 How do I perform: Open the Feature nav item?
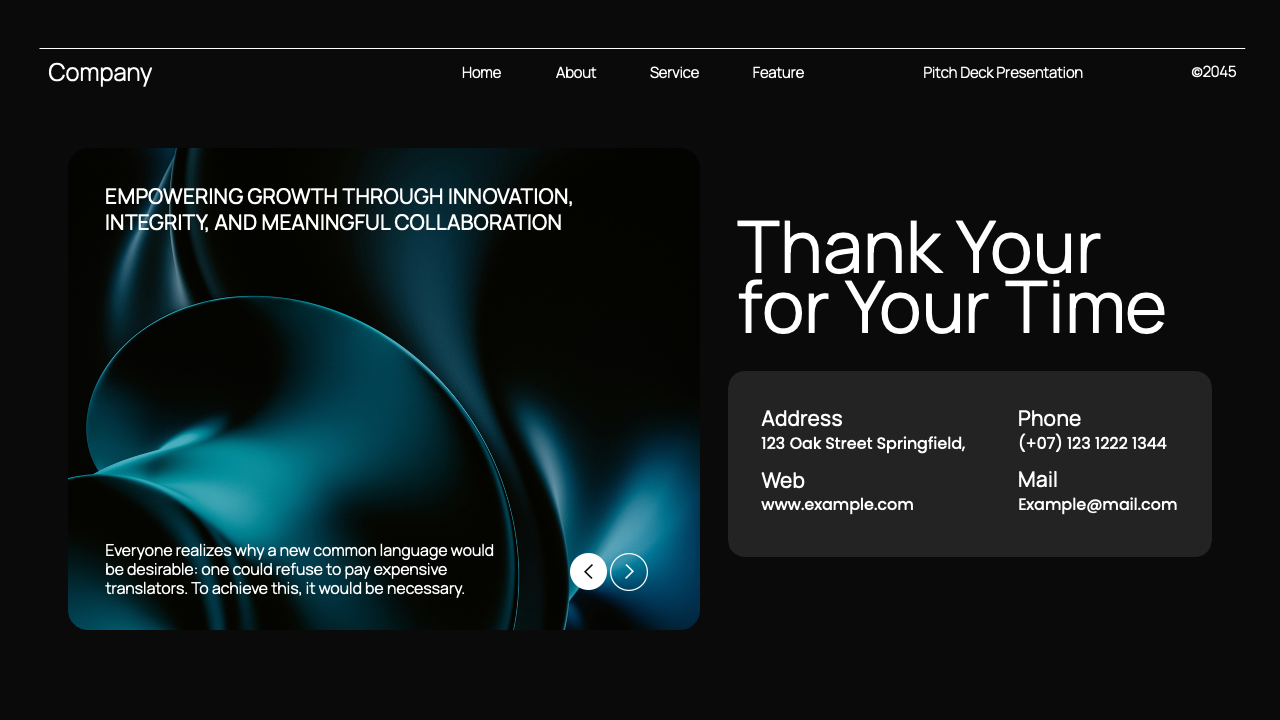(778, 73)
